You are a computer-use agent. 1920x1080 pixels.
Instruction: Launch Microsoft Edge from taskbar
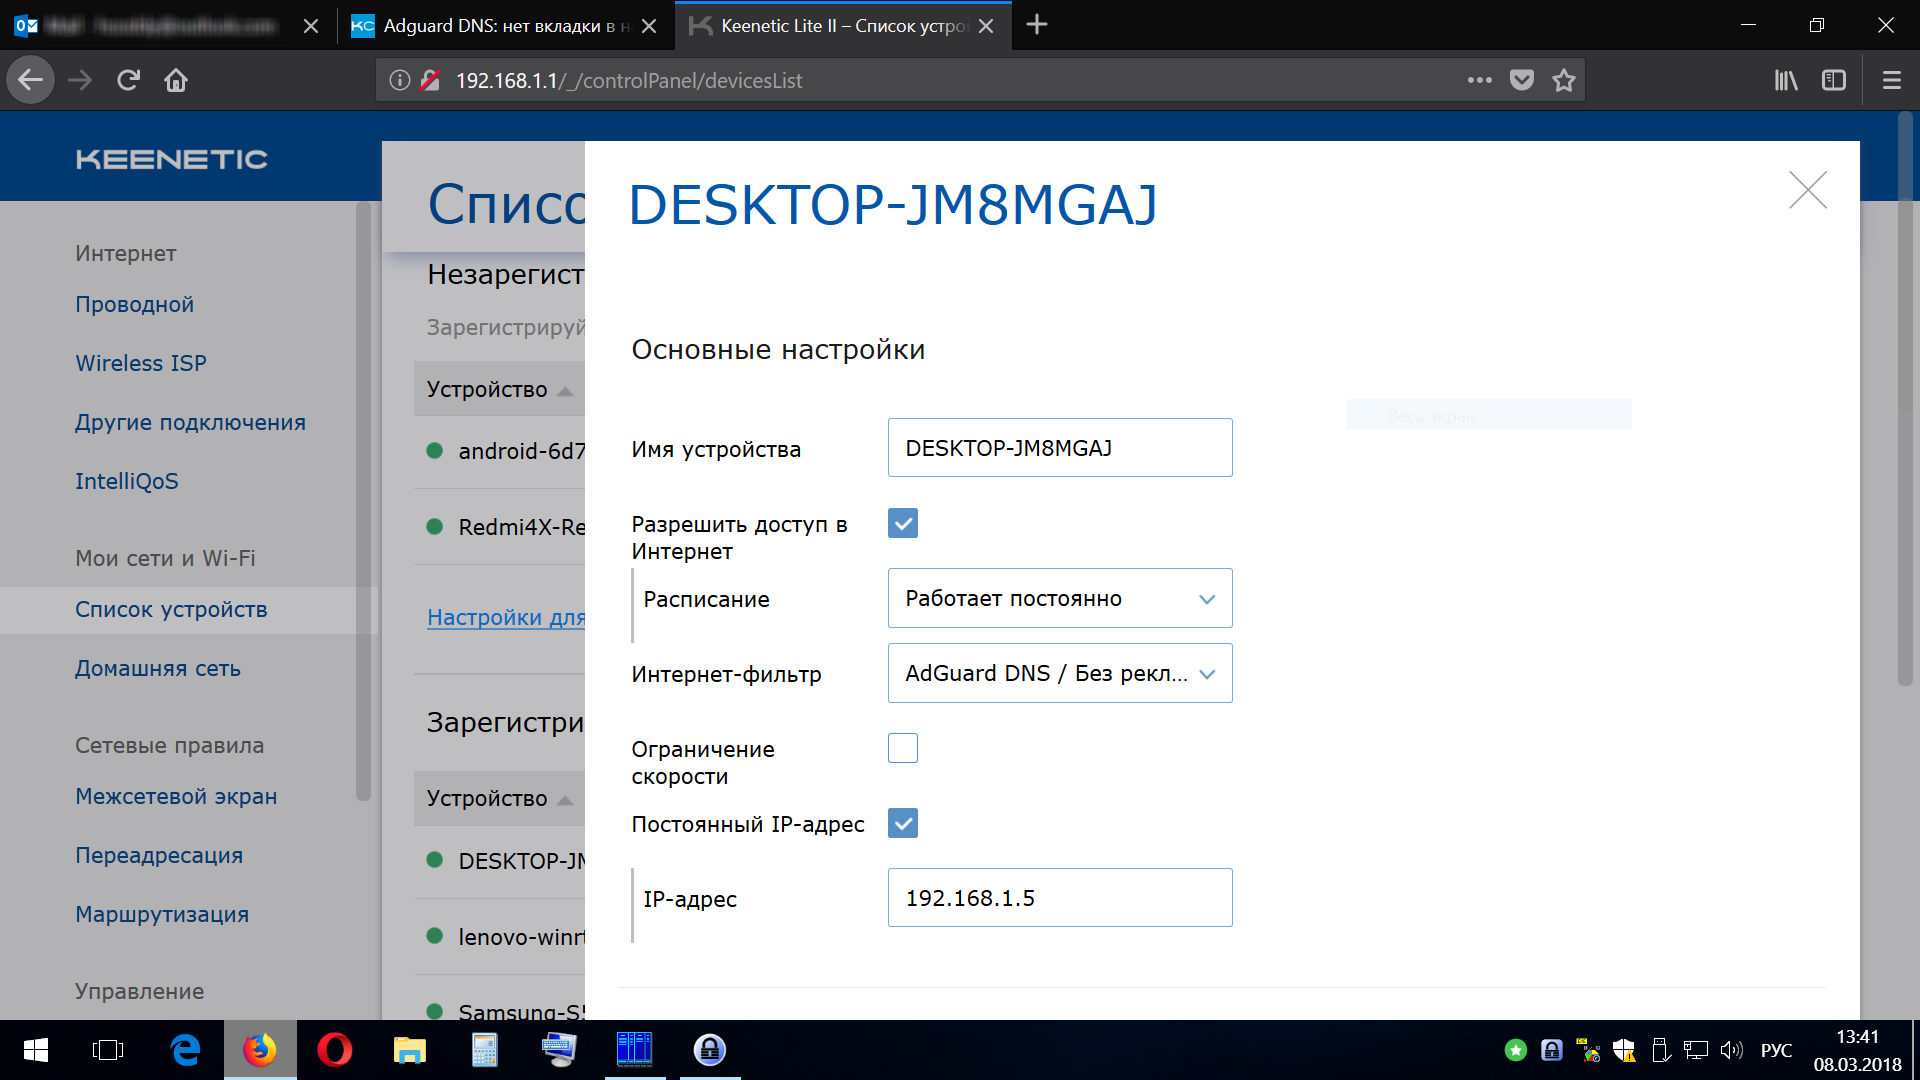click(185, 1050)
